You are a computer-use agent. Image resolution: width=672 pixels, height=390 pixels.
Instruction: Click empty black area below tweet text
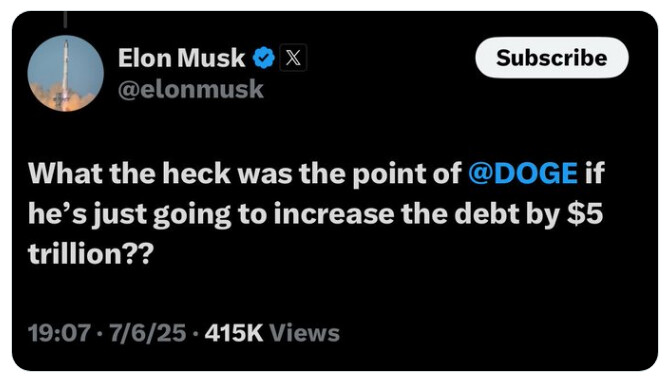334,296
